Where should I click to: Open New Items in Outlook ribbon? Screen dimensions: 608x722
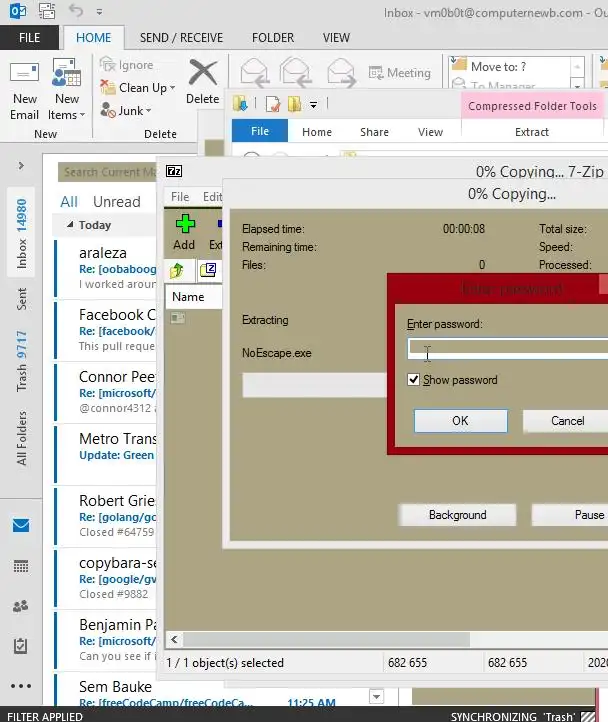tap(66, 88)
